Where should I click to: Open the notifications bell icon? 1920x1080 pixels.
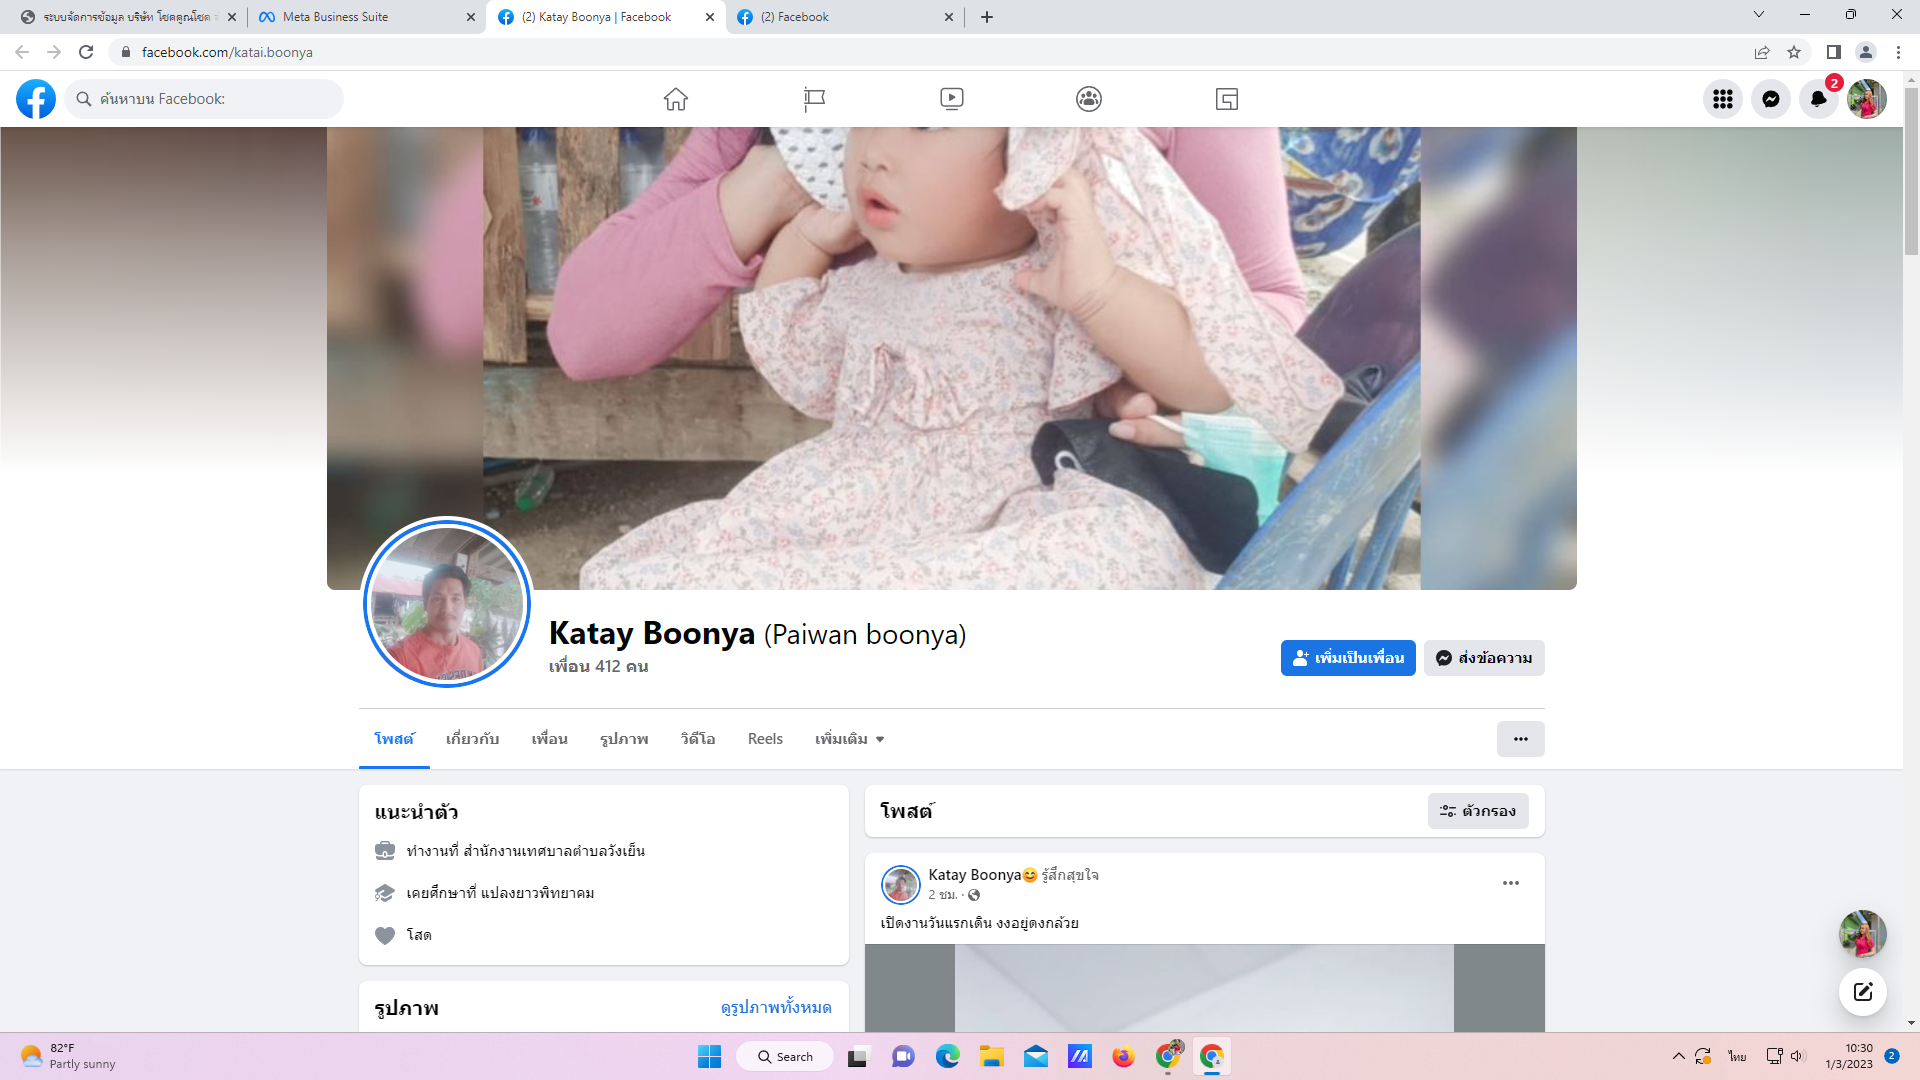pyautogui.click(x=1818, y=99)
